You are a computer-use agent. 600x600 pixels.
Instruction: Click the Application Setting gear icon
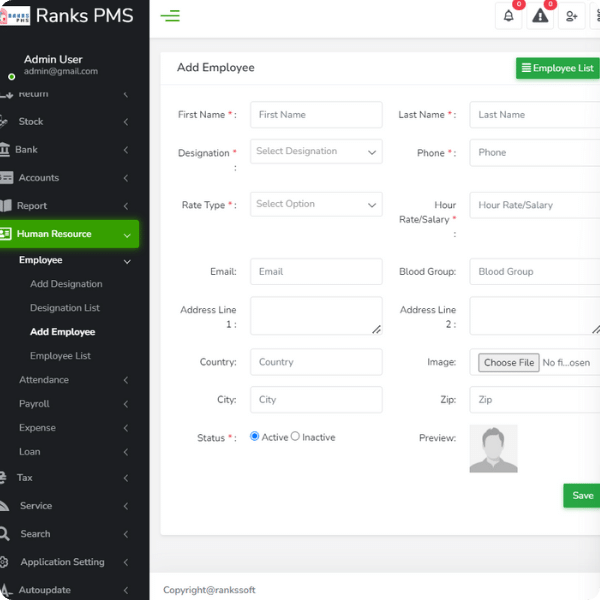pyautogui.click(x=5, y=562)
